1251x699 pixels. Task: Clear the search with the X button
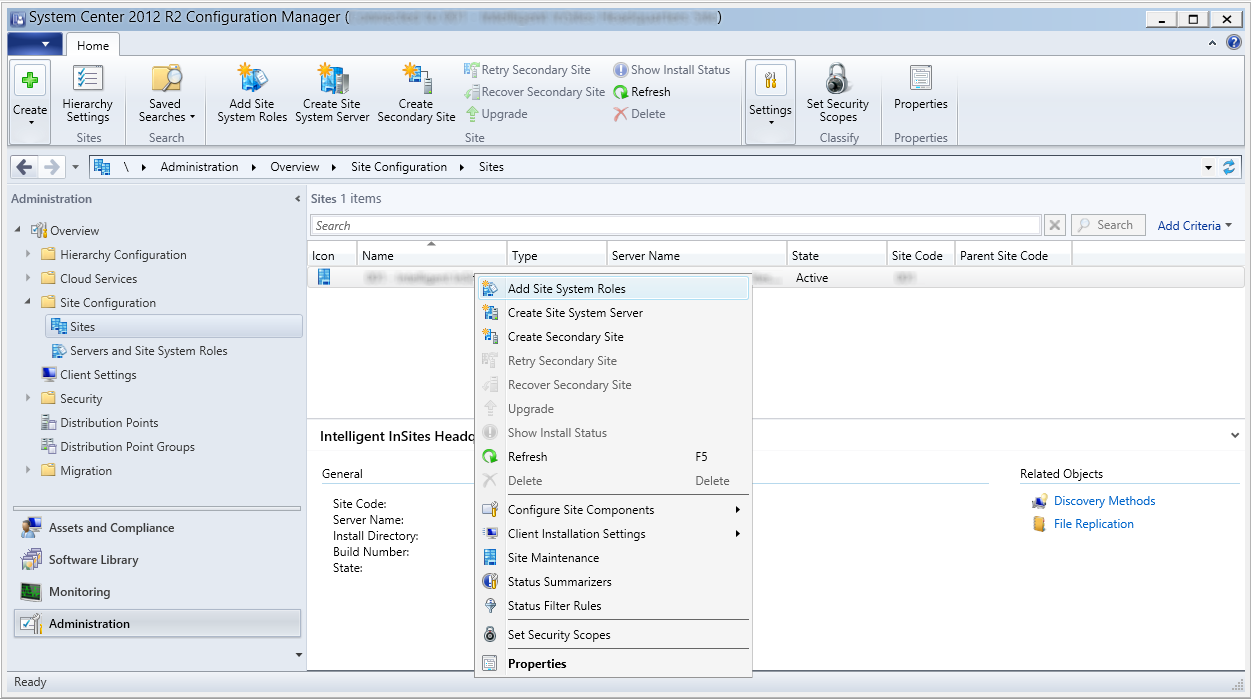(1055, 226)
